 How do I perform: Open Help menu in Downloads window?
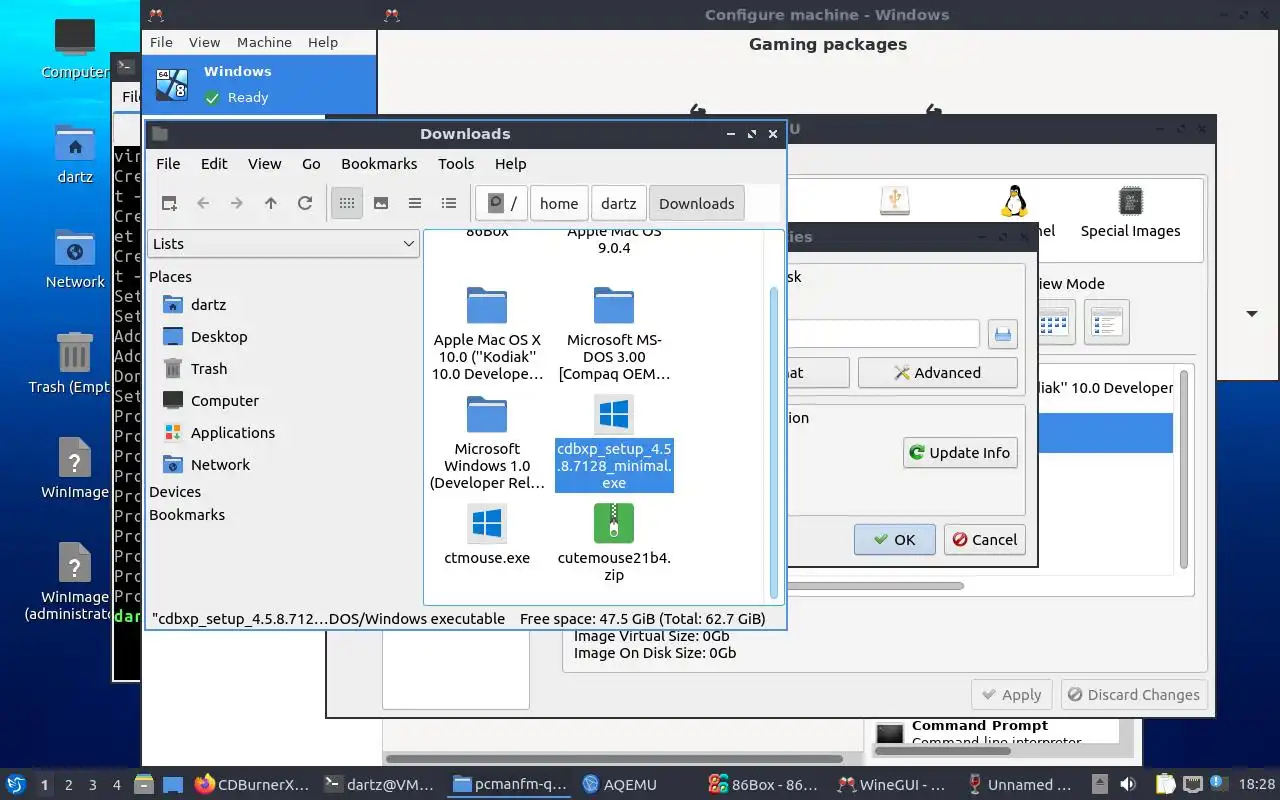(510, 164)
